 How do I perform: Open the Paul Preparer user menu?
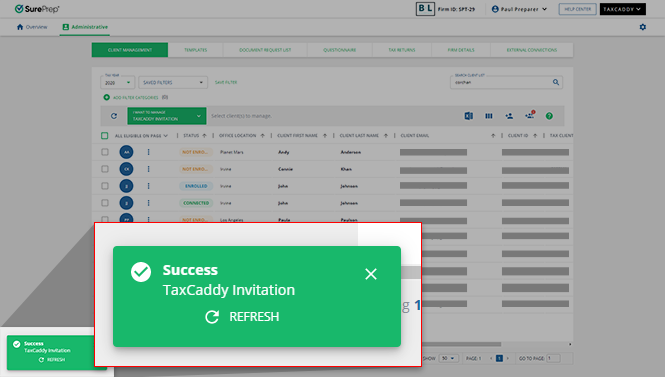(x=519, y=9)
